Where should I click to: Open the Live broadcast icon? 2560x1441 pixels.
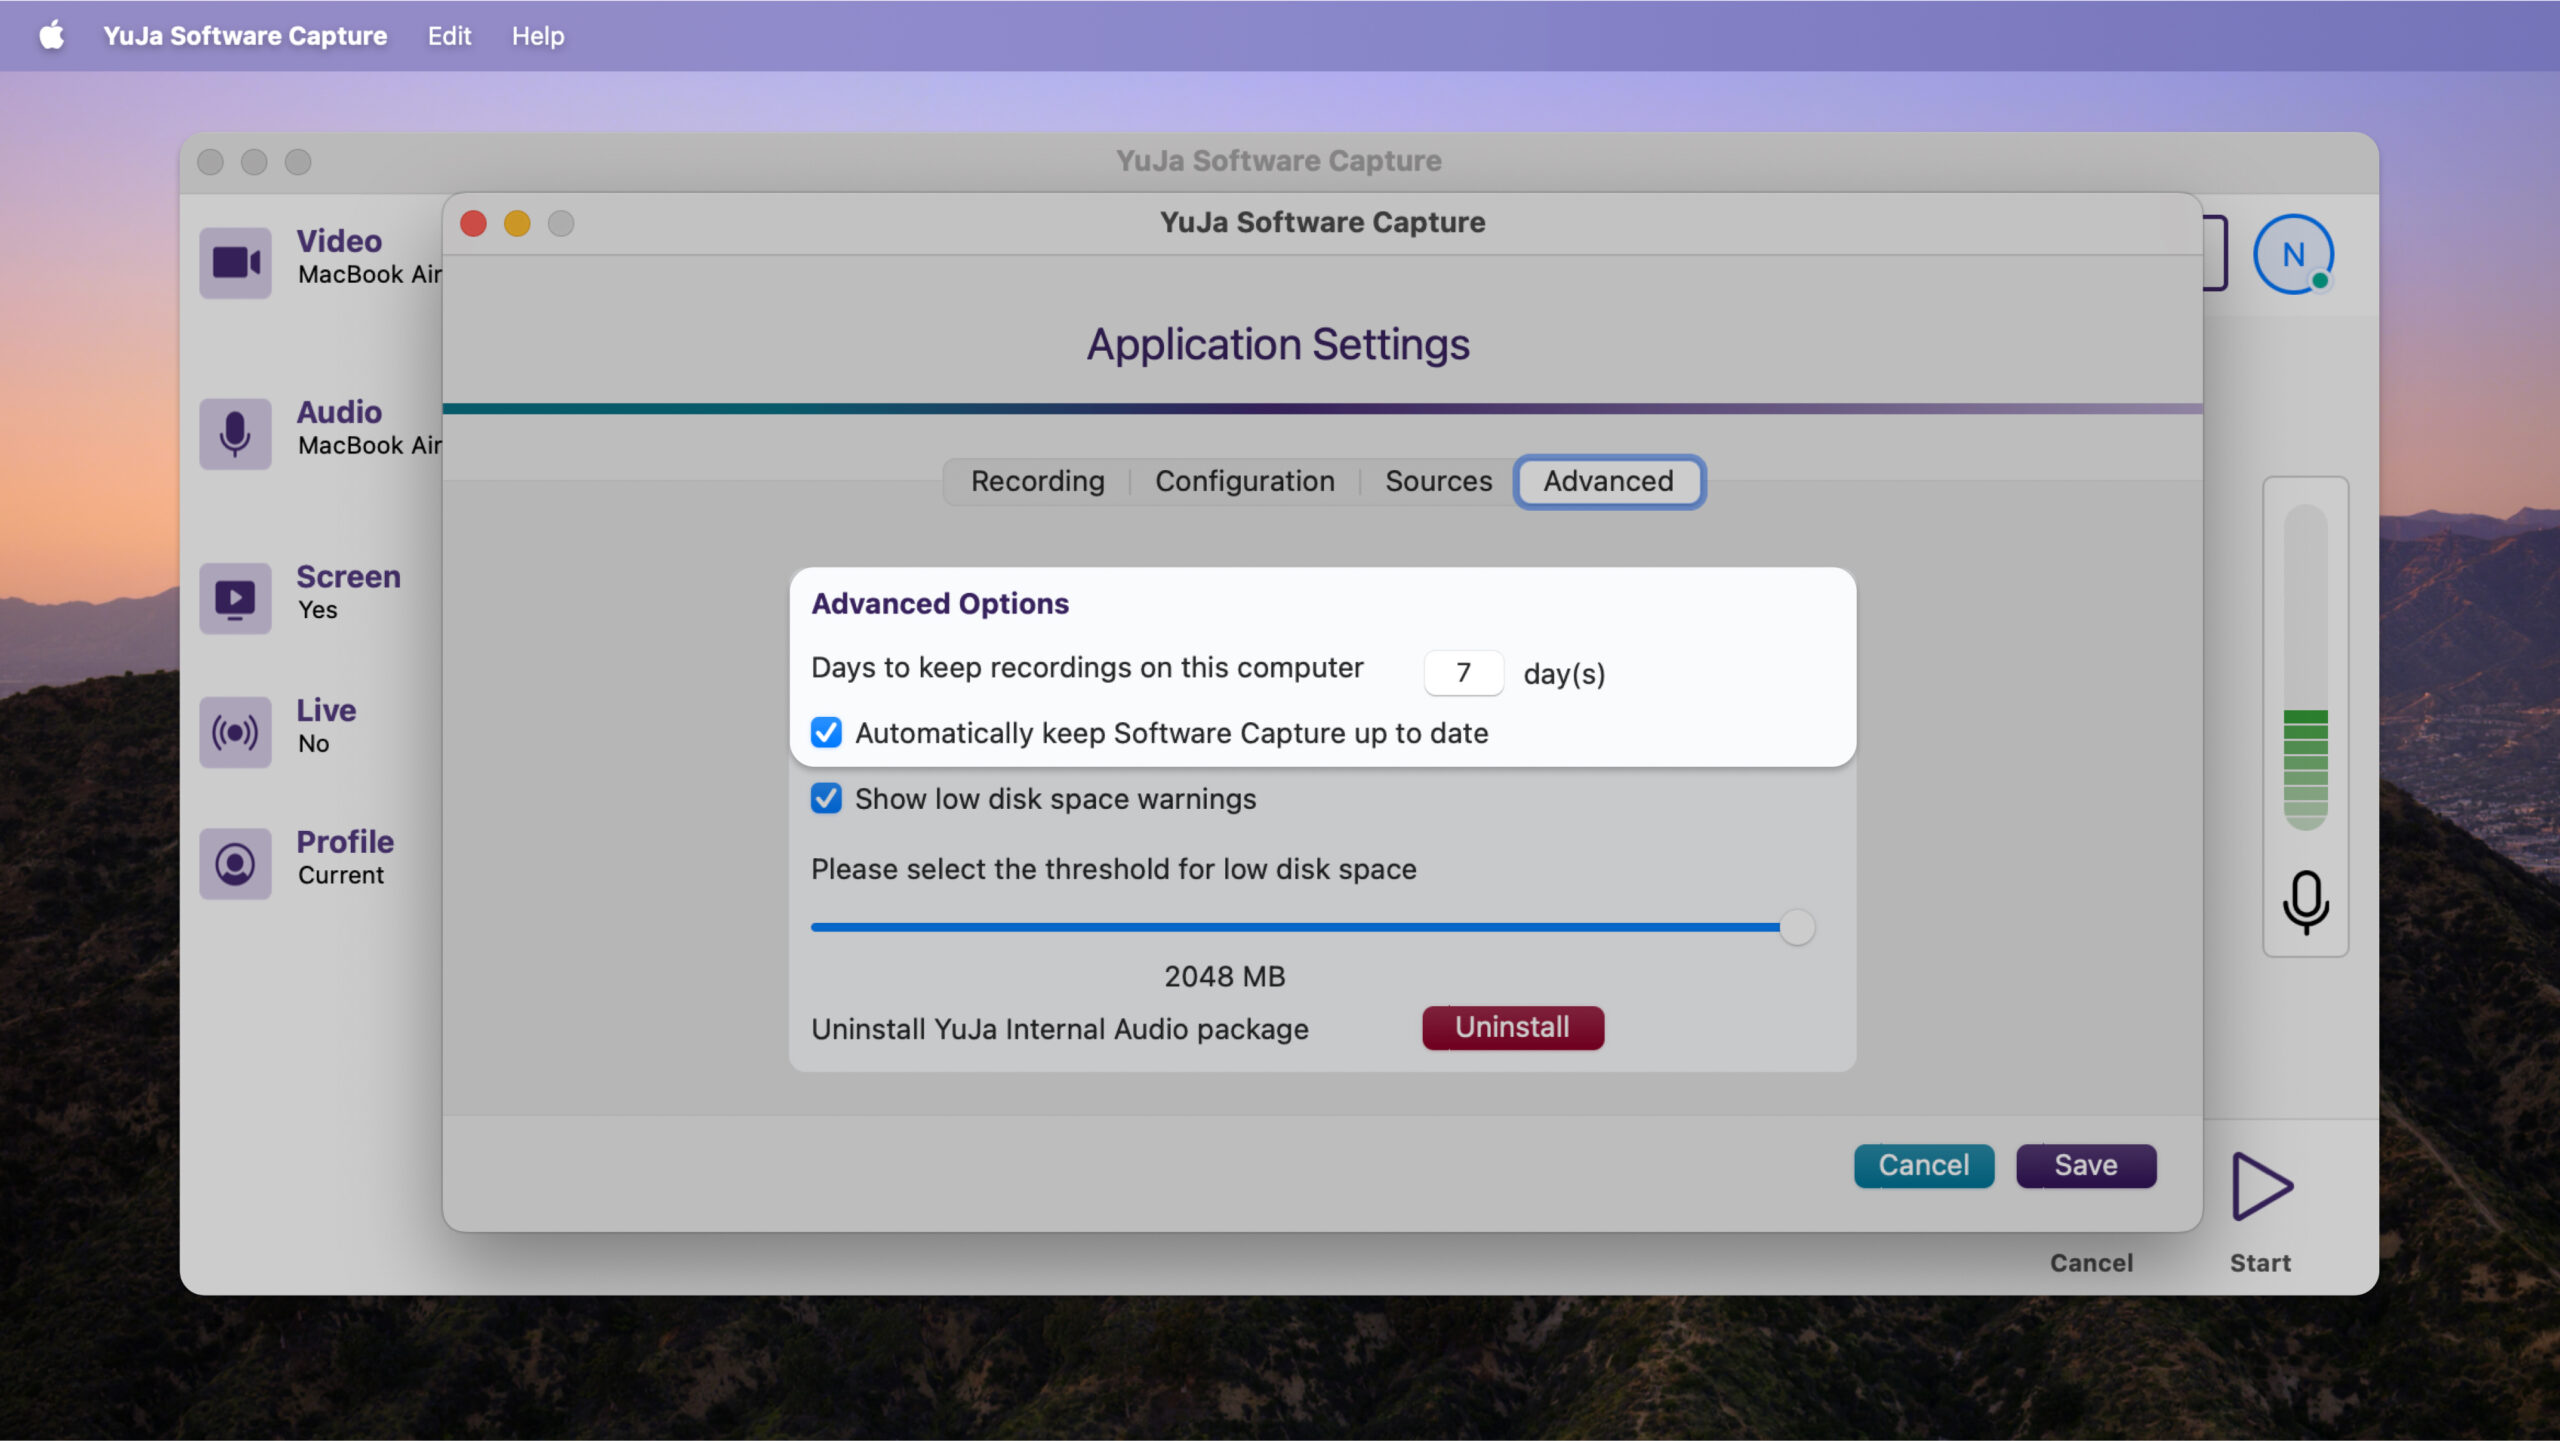point(235,733)
